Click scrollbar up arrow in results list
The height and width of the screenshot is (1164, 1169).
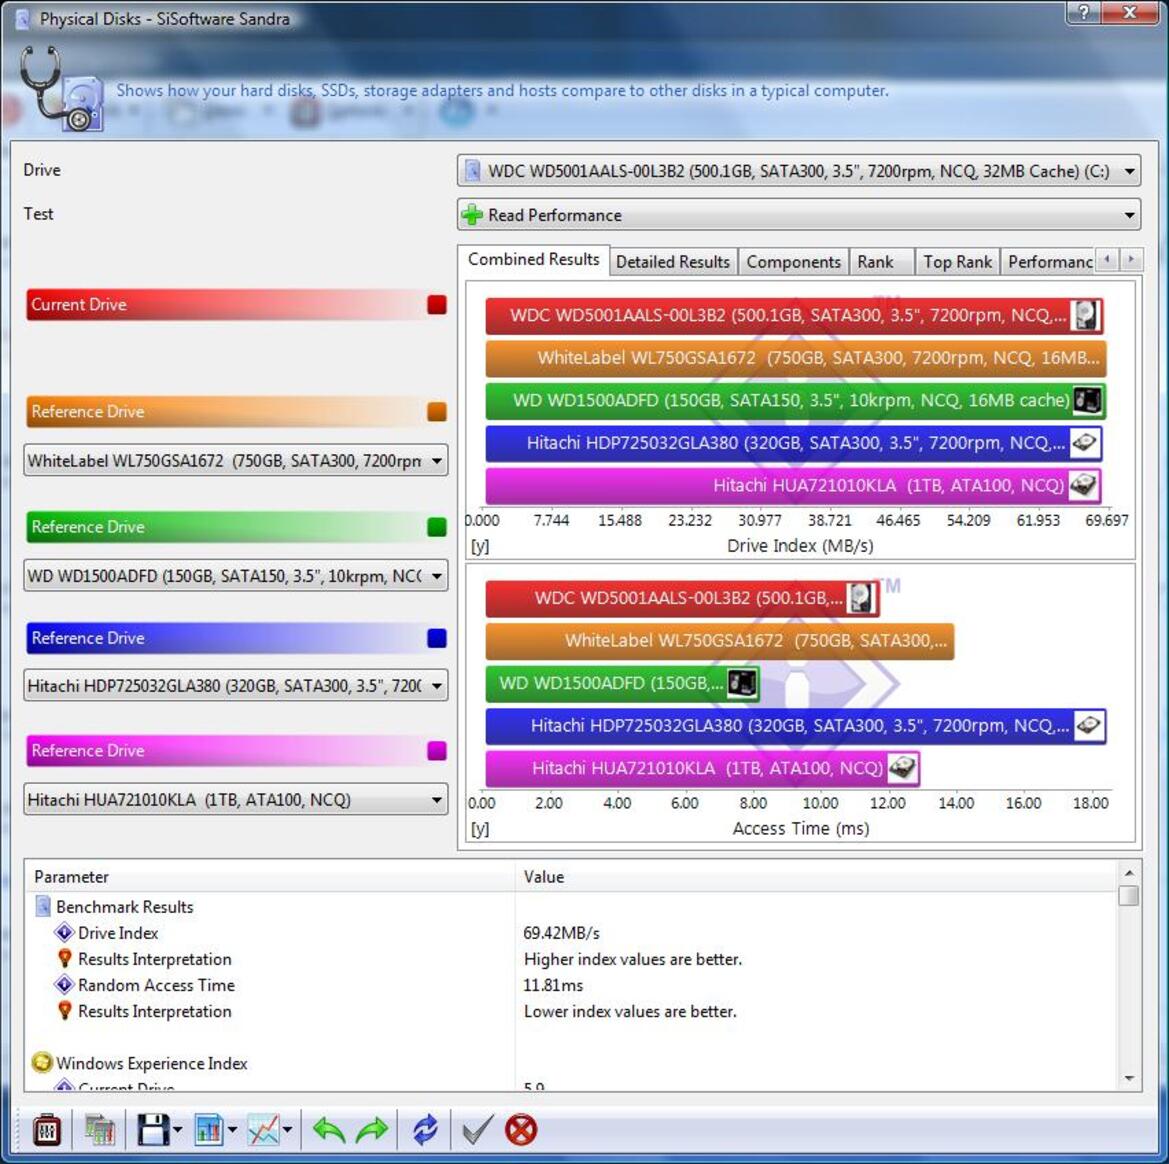[1129, 872]
